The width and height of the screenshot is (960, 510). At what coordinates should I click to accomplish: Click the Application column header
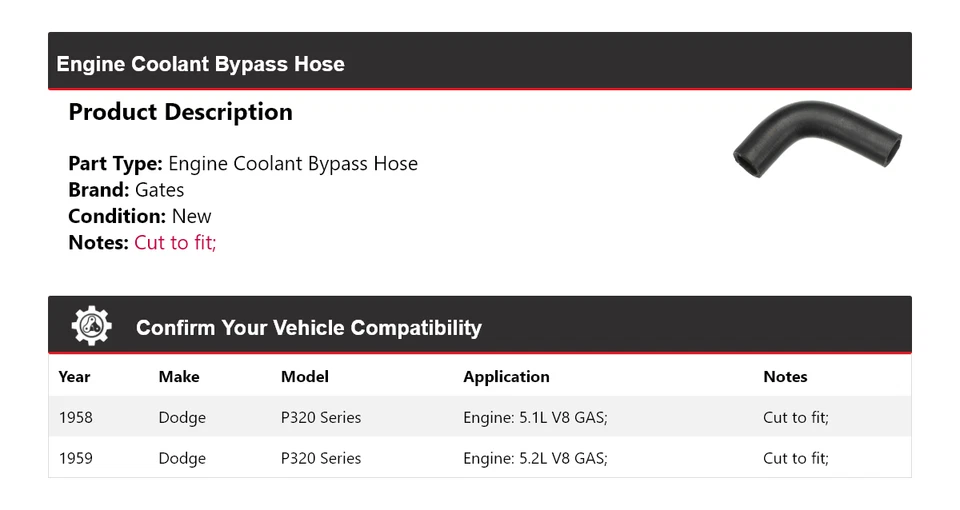pyautogui.click(x=506, y=377)
